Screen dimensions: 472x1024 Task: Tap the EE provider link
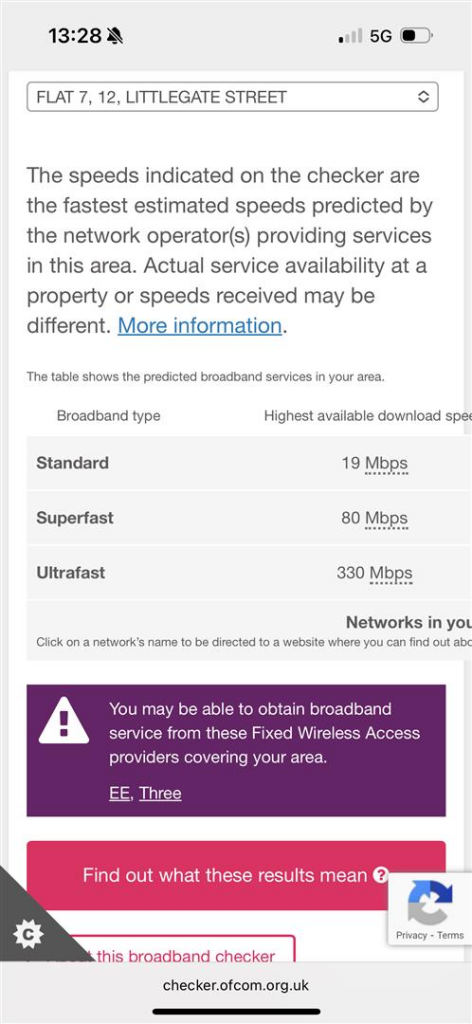119,793
